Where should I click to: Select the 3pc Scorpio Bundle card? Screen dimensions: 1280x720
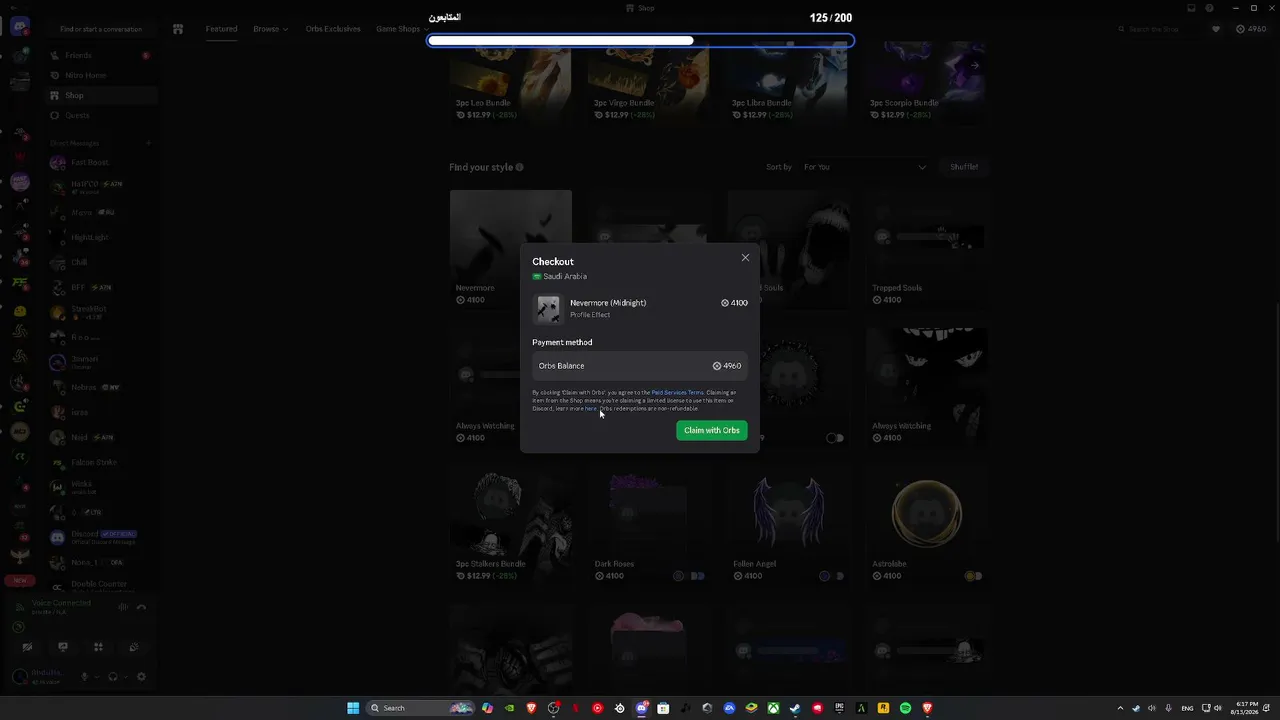pos(925,82)
